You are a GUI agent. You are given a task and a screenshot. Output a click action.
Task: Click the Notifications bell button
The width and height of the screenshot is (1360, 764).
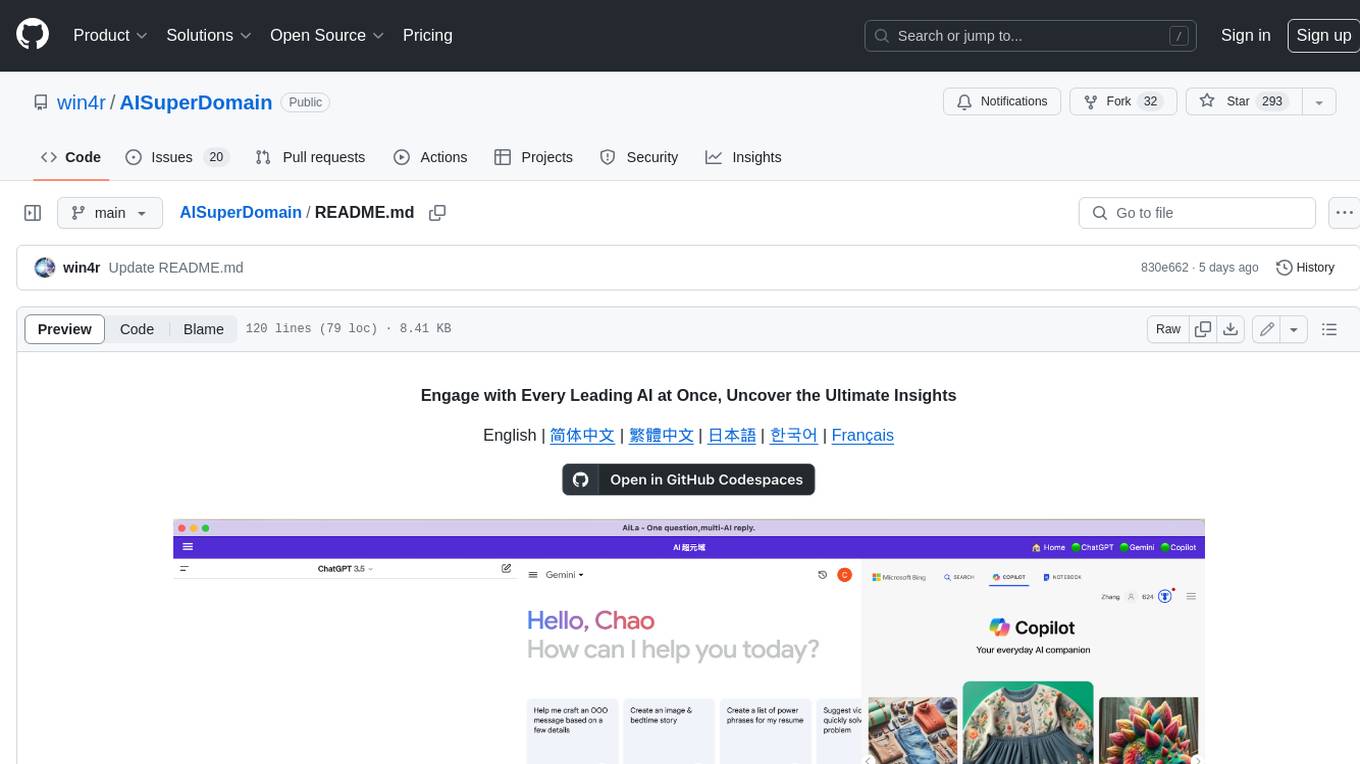point(1002,101)
